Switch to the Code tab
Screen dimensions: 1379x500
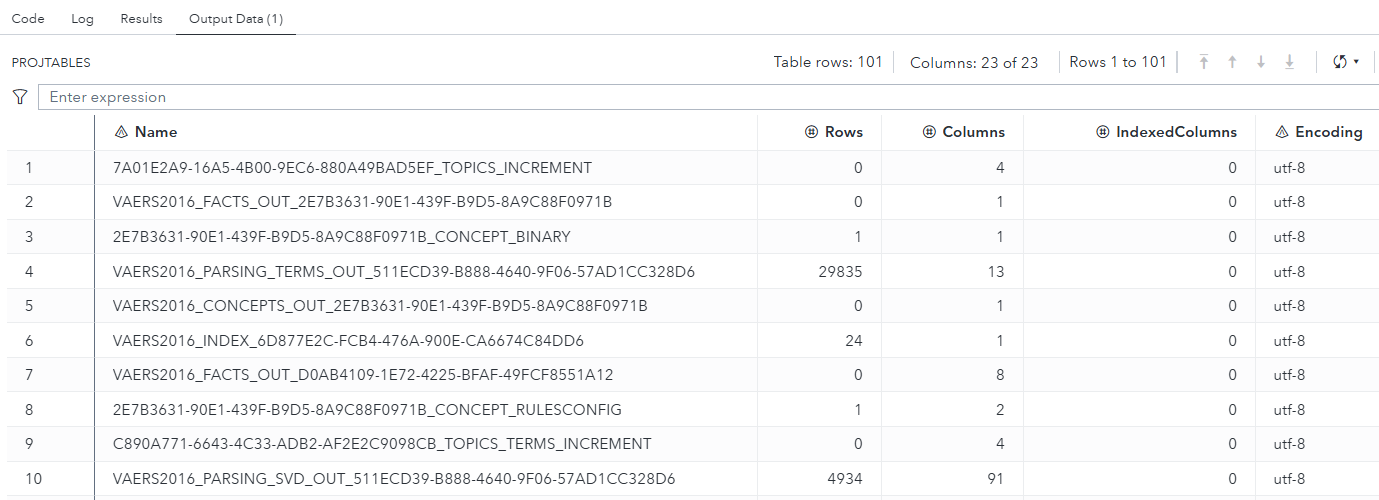pyautogui.click(x=28, y=19)
